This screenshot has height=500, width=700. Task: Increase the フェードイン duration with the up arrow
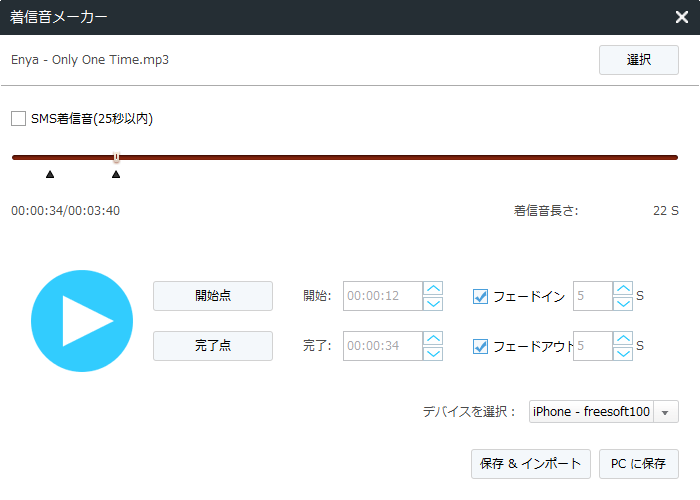click(623, 288)
